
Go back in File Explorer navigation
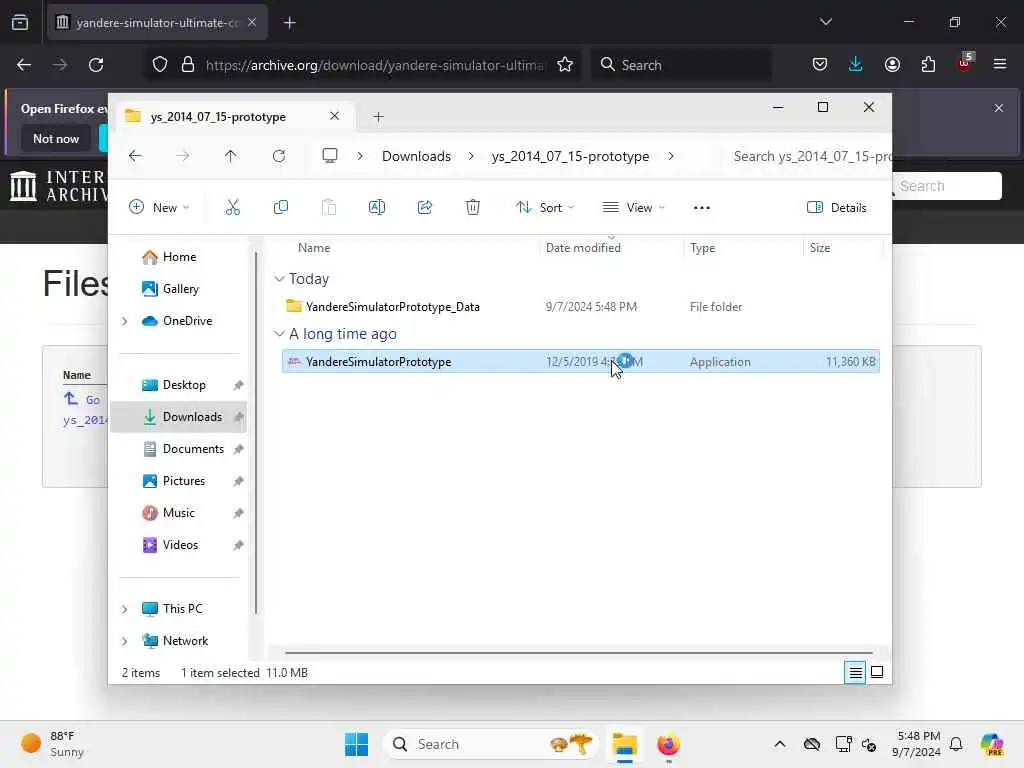tap(135, 156)
